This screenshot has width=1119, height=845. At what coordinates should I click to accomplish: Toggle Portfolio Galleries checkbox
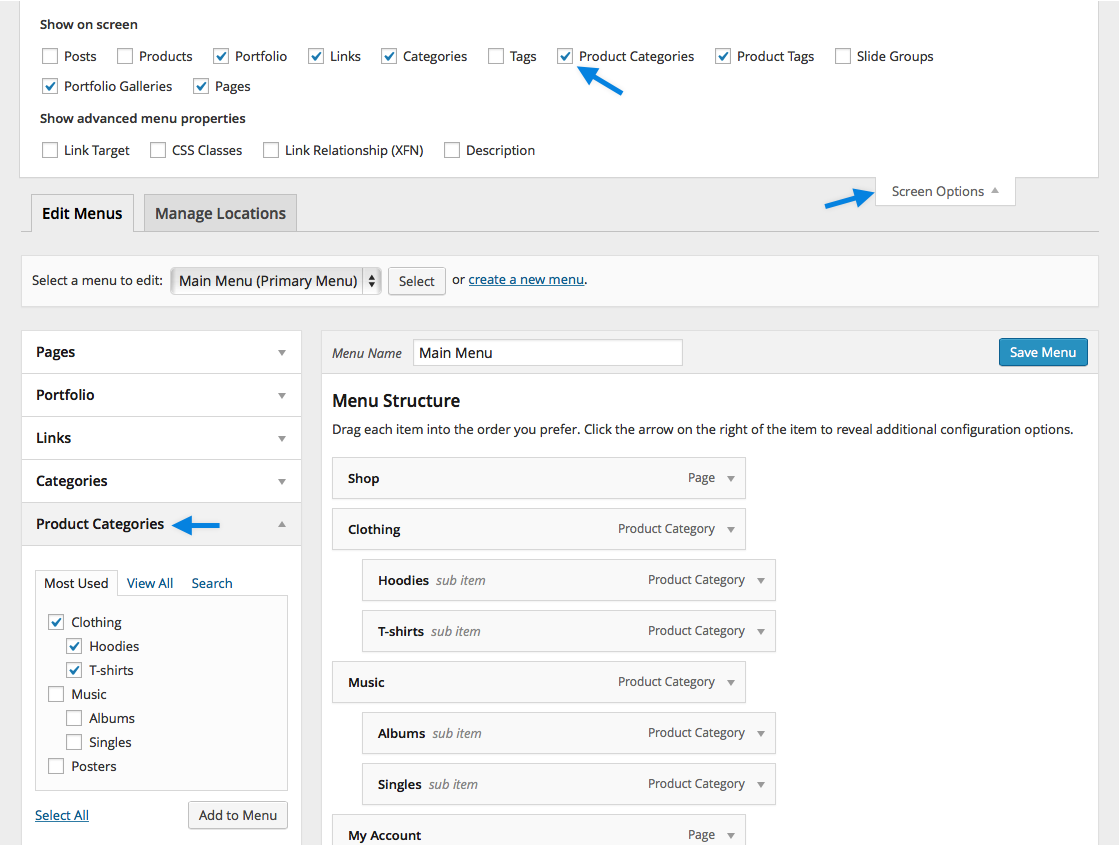(x=50, y=86)
